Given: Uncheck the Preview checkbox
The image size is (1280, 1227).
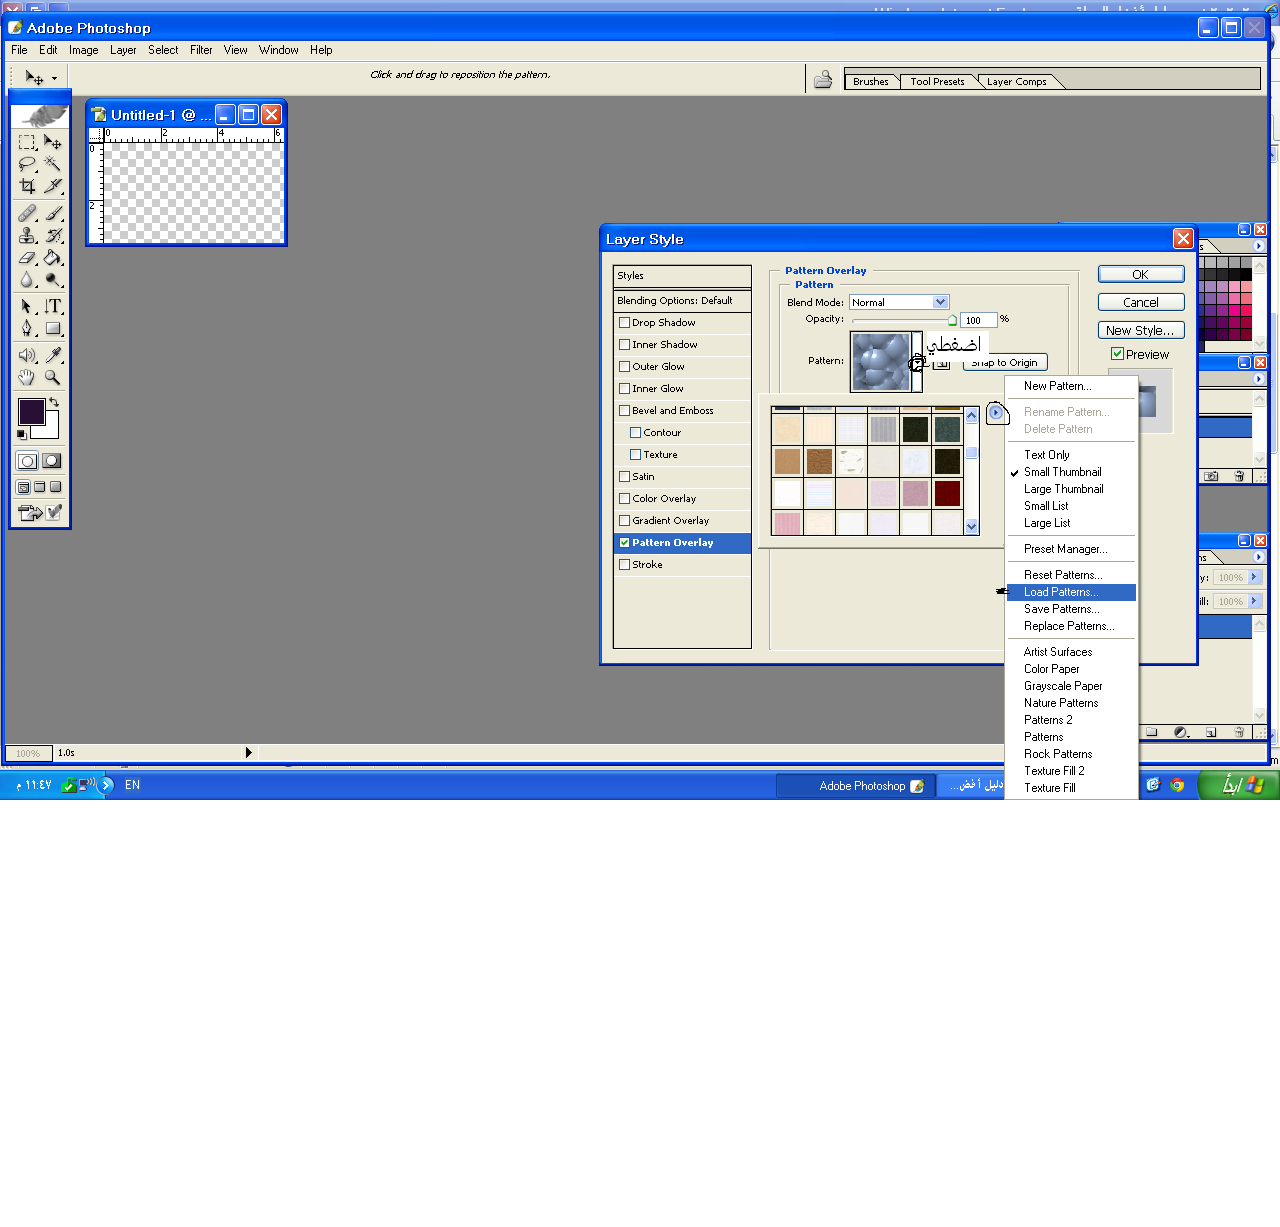Looking at the screenshot, I should point(1118,354).
